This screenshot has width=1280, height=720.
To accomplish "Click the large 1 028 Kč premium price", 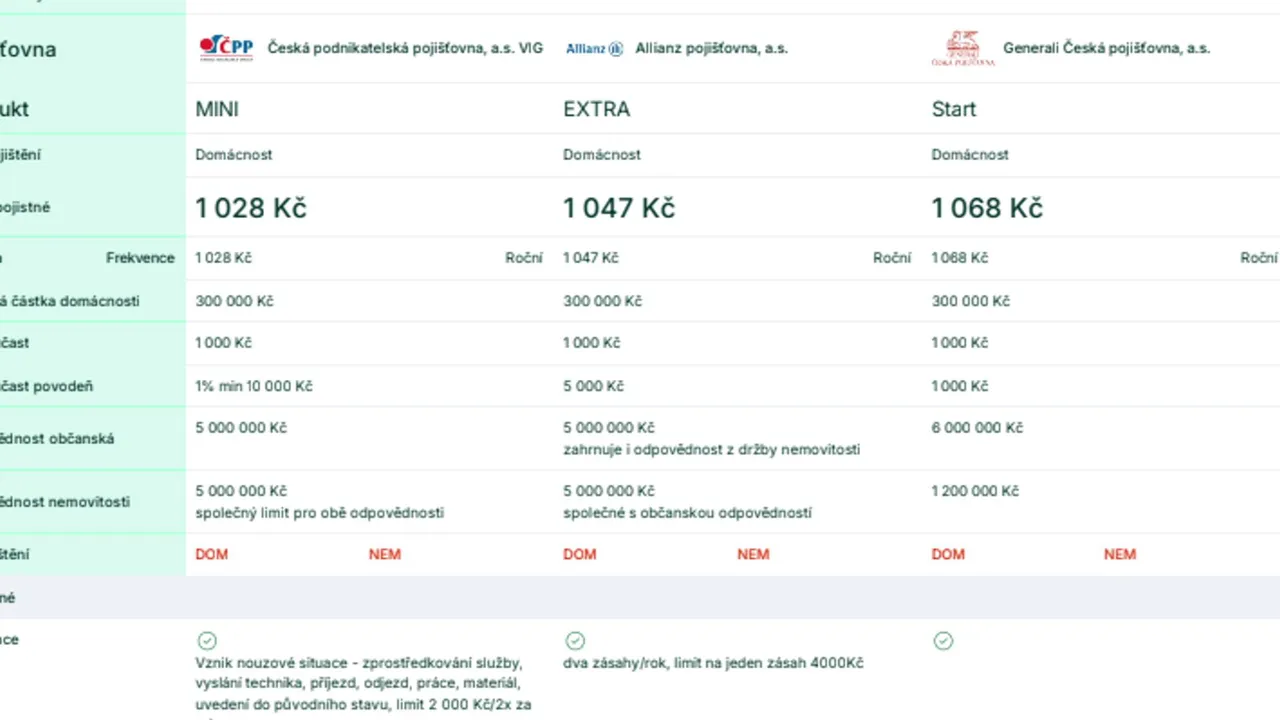I will (251, 208).
